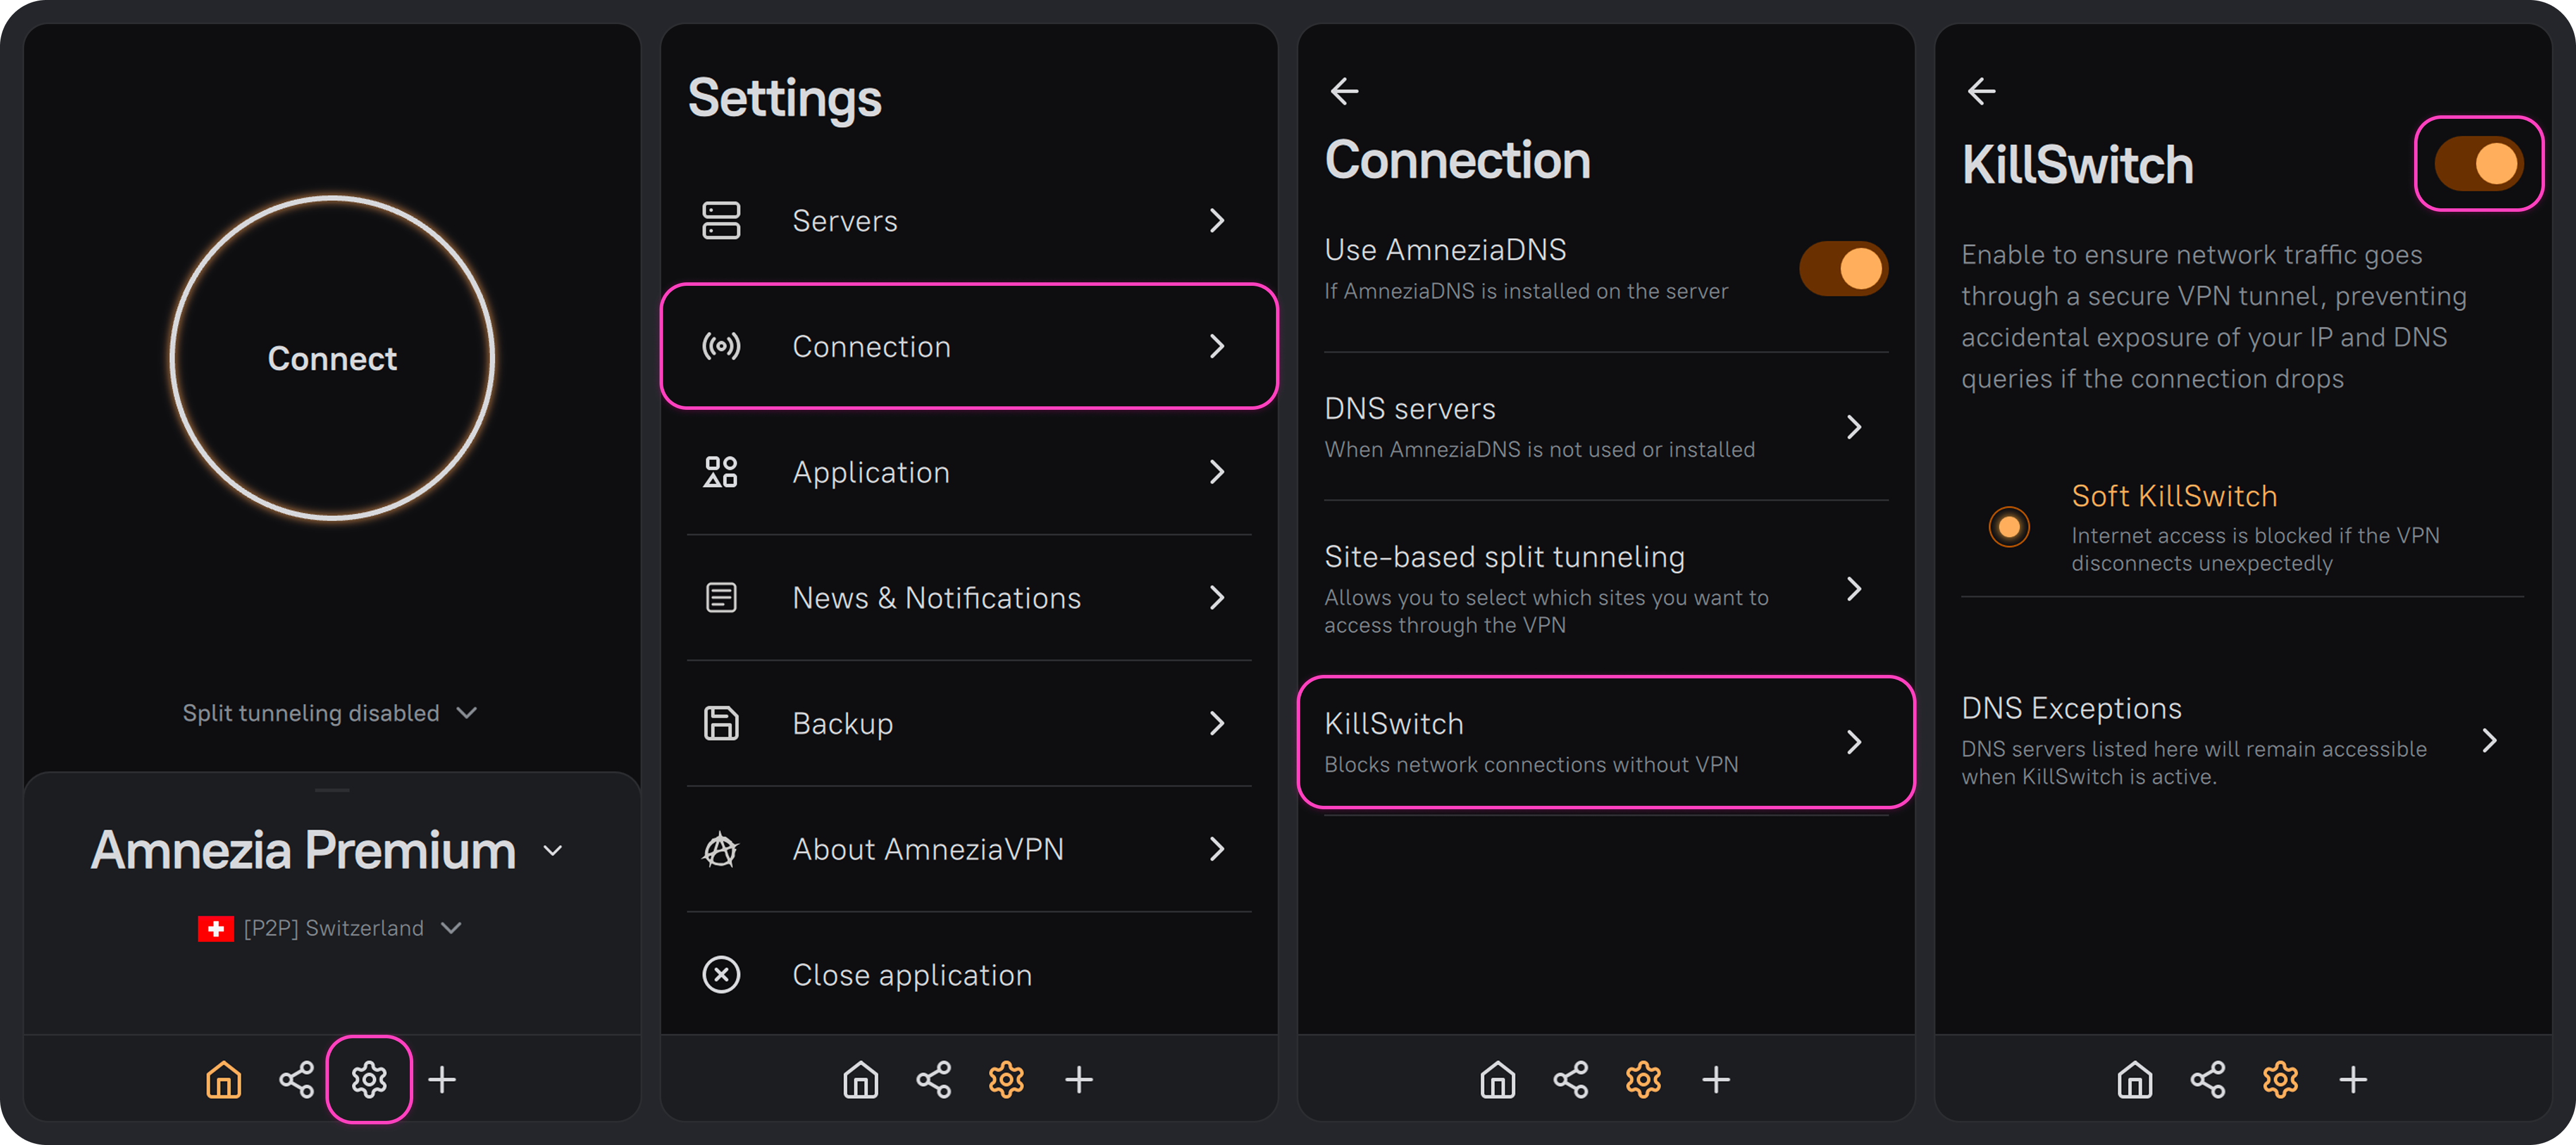Tap orange gear in the Settings screen nav bar
The height and width of the screenshot is (1145, 2576).
(x=1006, y=1079)
